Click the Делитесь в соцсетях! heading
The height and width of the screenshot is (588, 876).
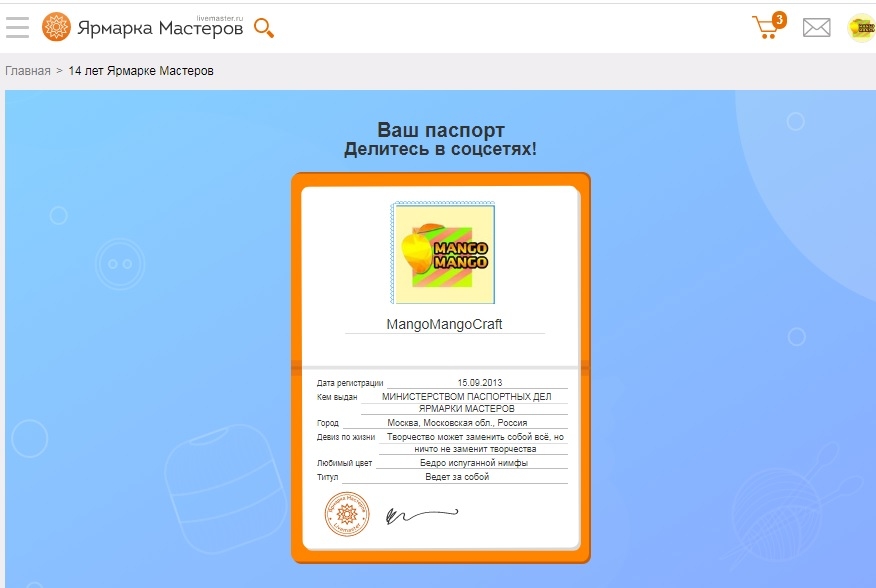click(x=440, y=149)
